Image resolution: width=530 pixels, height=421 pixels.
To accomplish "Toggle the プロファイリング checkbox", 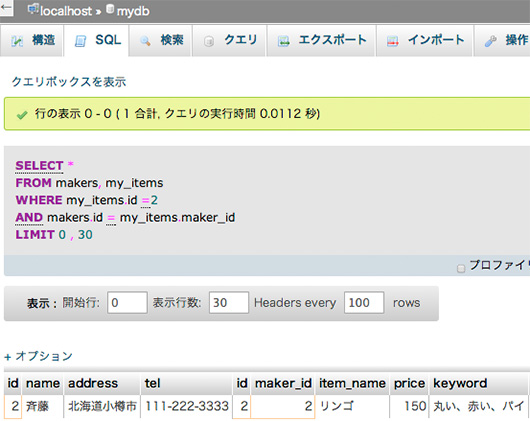I will [x=461, y=269].
